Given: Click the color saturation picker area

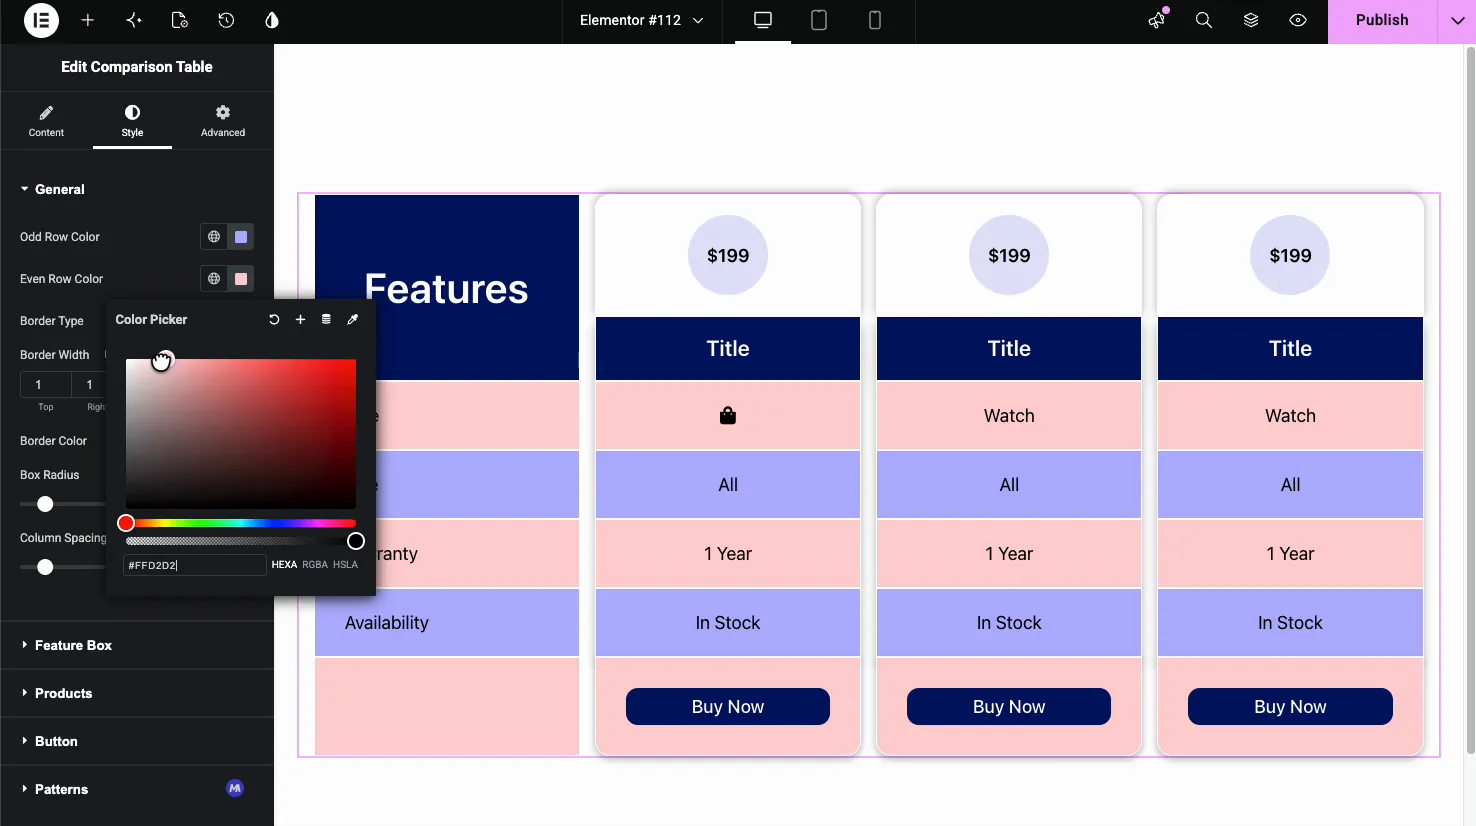Looking at the screenshot, I should pyautogui.click(x=241, y=434).
